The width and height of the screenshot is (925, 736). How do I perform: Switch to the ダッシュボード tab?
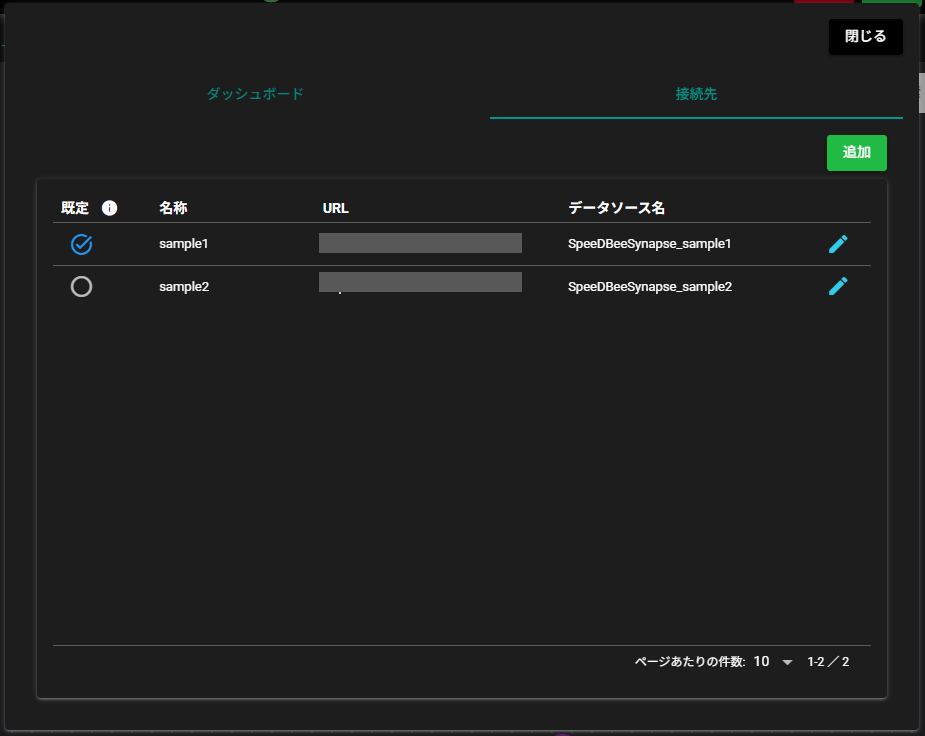coord(255,94)
